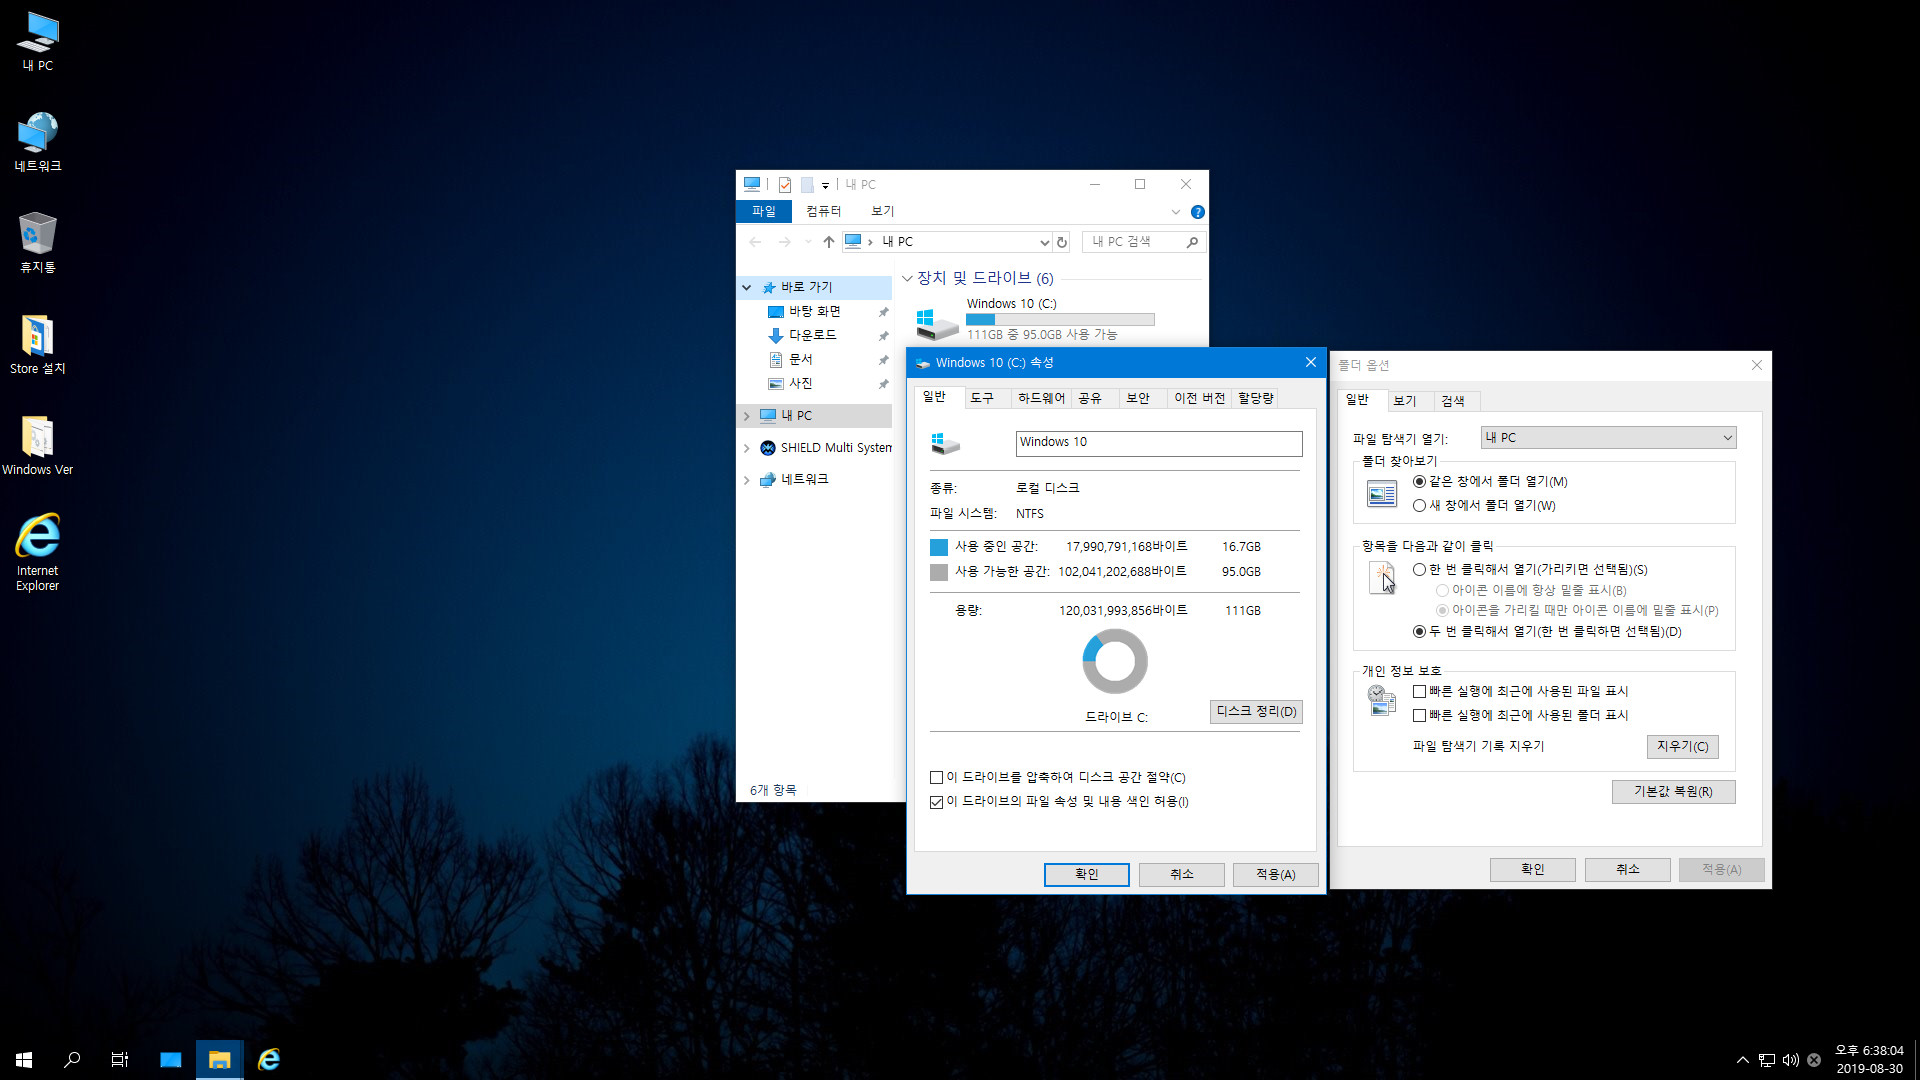This screenshot has height=1080, width=1920.
Task: Open the 내 PC desktop icon
Action: [38, 41]
